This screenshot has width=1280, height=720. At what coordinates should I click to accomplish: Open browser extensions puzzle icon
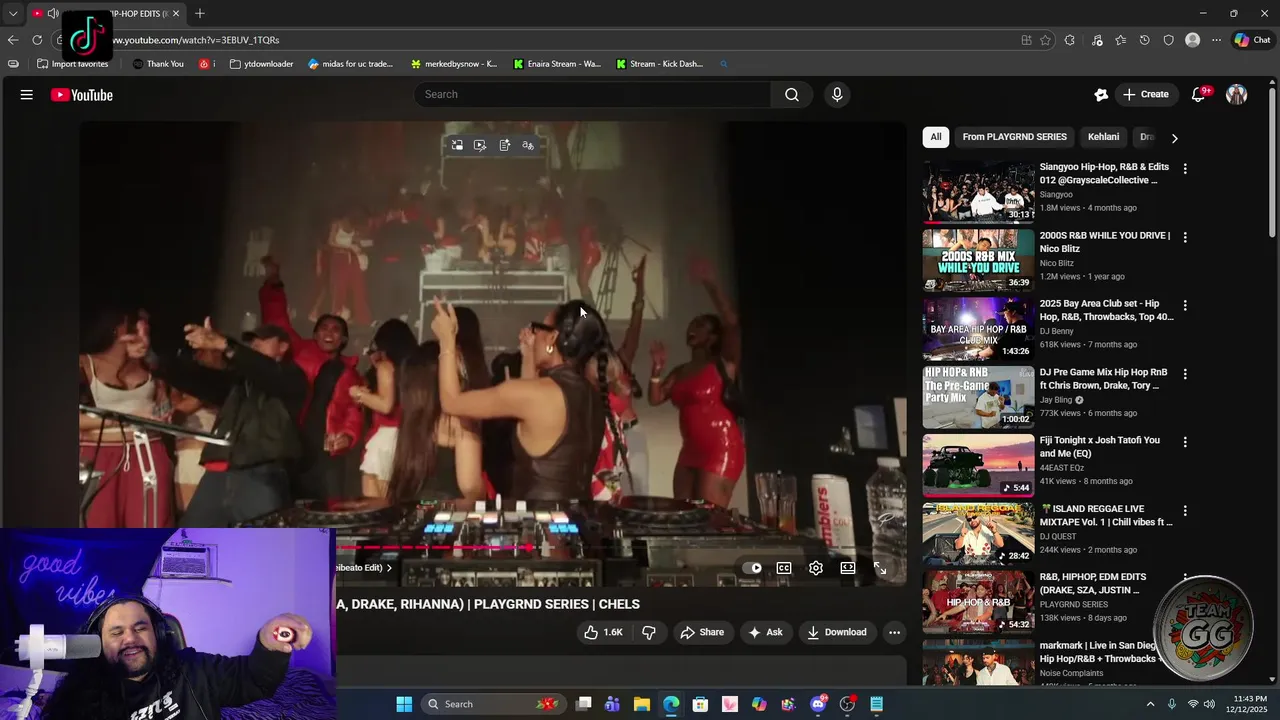coord(1070,40)
